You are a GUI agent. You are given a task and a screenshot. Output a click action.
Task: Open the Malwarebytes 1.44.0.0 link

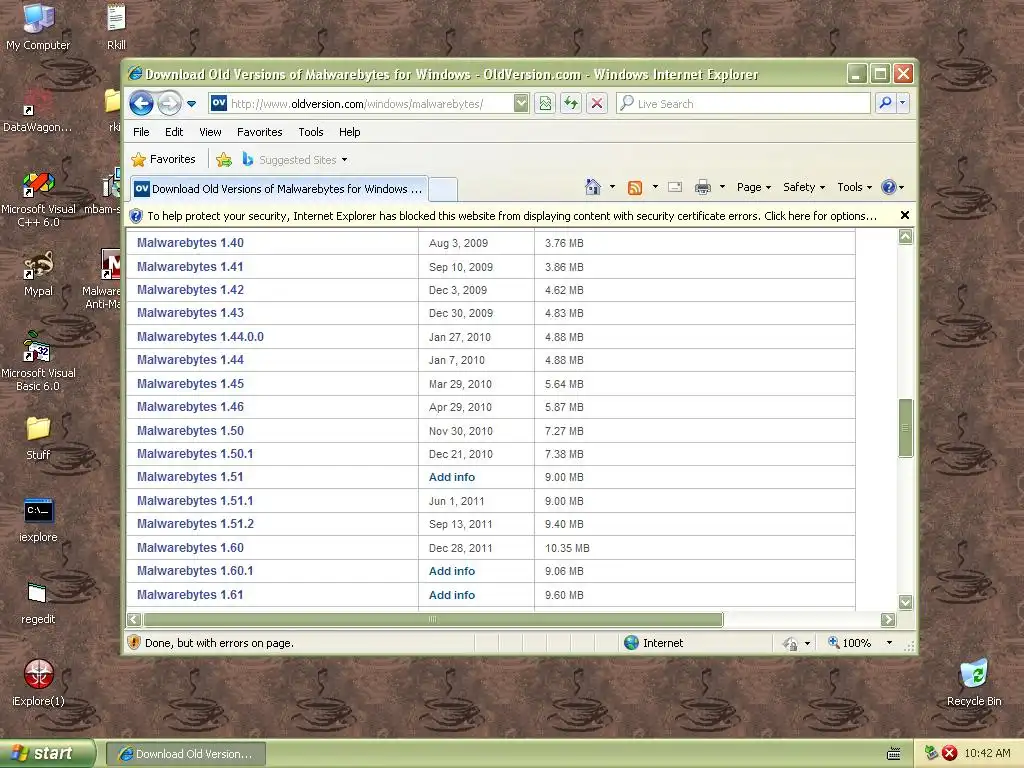[200, 337]
